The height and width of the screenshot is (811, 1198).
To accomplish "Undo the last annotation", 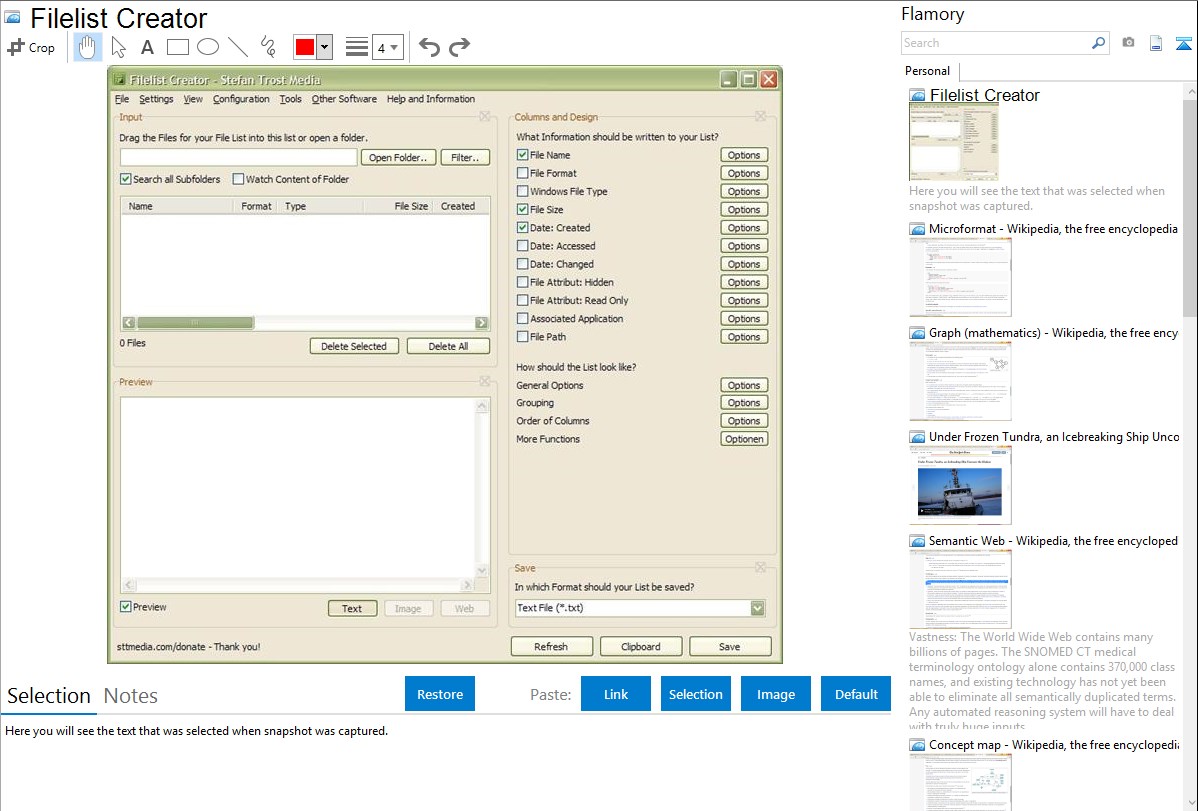I will click(429, 47).
